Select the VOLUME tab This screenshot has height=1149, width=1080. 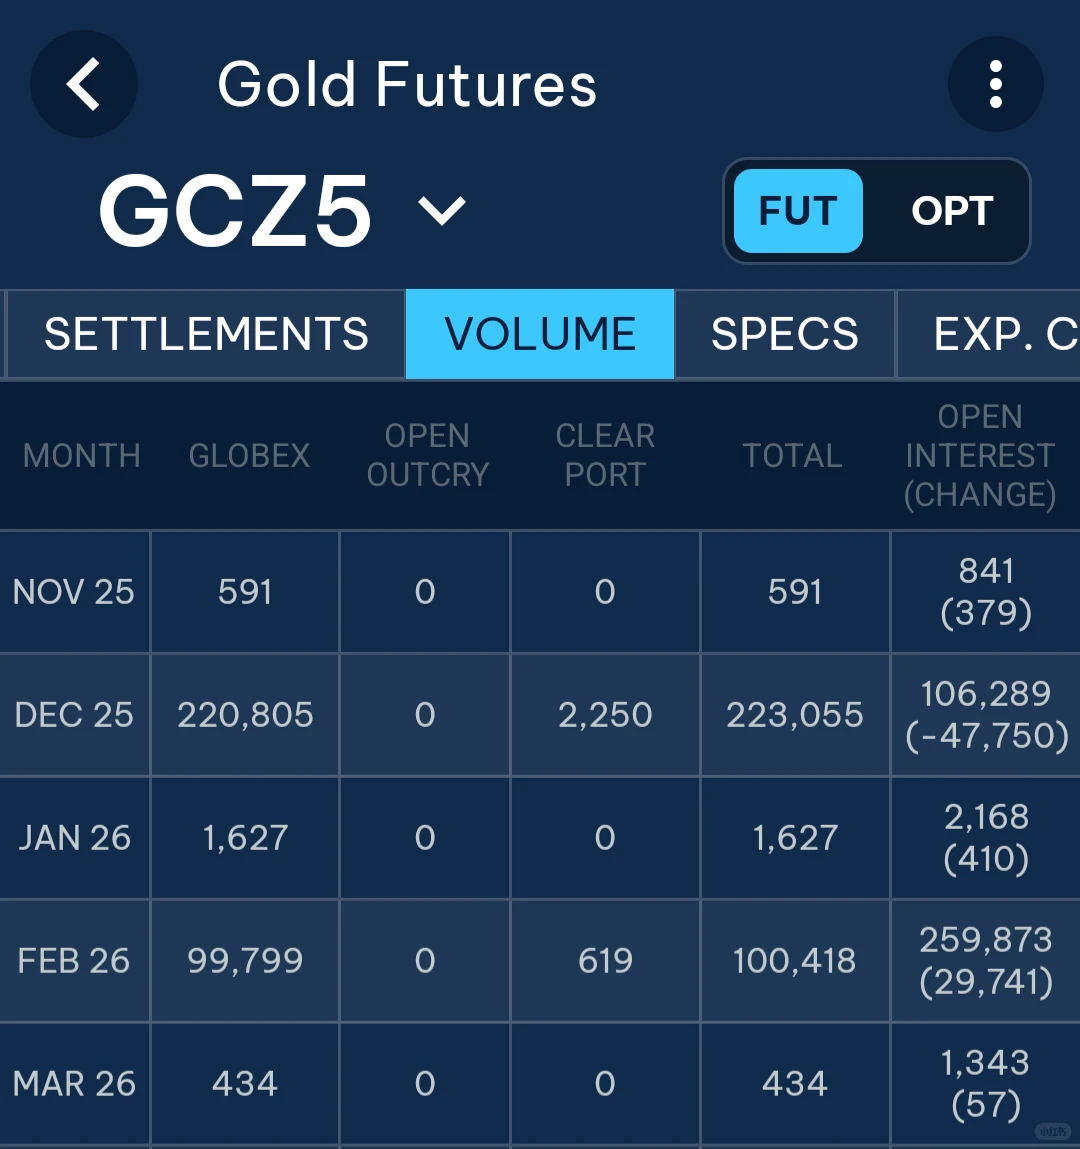point(540,334)
